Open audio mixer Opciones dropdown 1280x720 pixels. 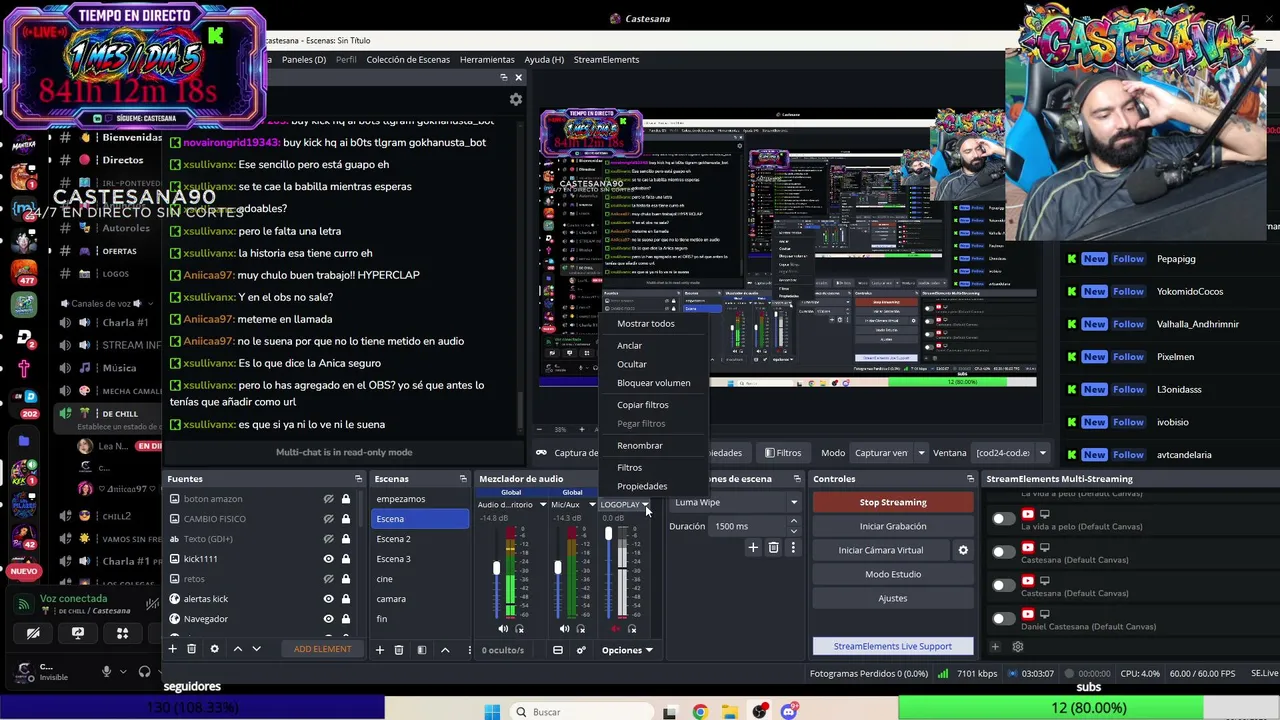click(x=627, y=650)
